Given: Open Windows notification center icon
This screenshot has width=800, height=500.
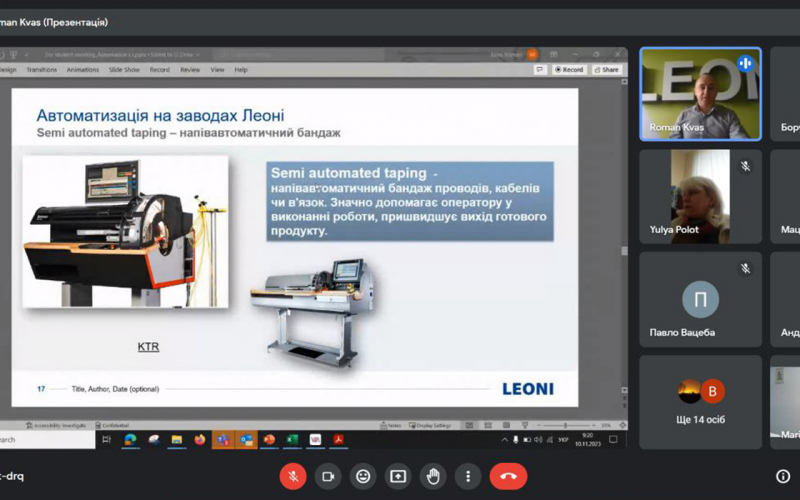Looking at the screenshot, I should 613,440.
